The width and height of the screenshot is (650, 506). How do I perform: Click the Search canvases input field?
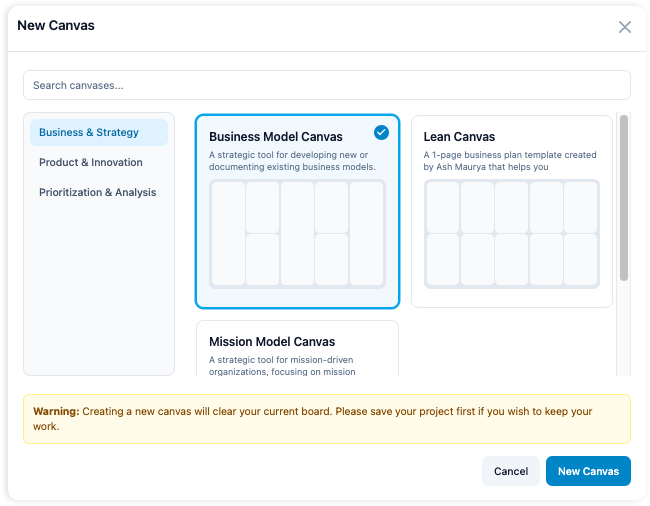(326, 85)
